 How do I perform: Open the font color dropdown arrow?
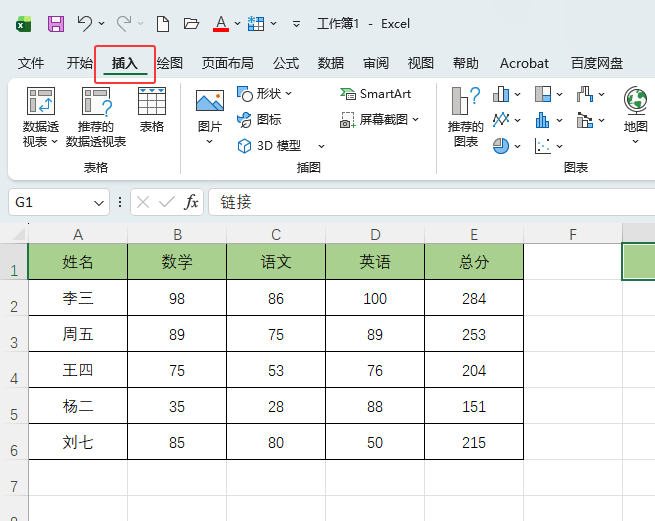click(x=237, y=24)
